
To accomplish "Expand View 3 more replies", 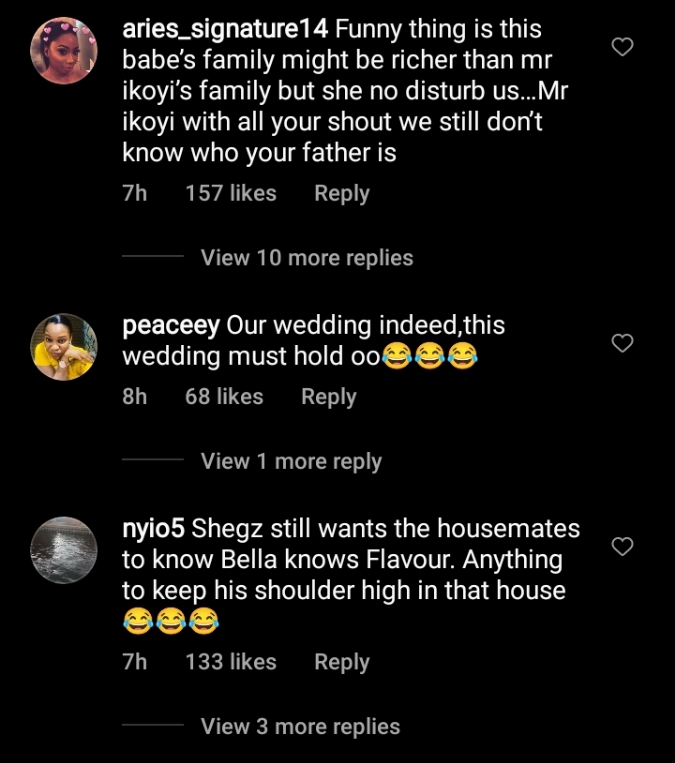I will (300, 727).
